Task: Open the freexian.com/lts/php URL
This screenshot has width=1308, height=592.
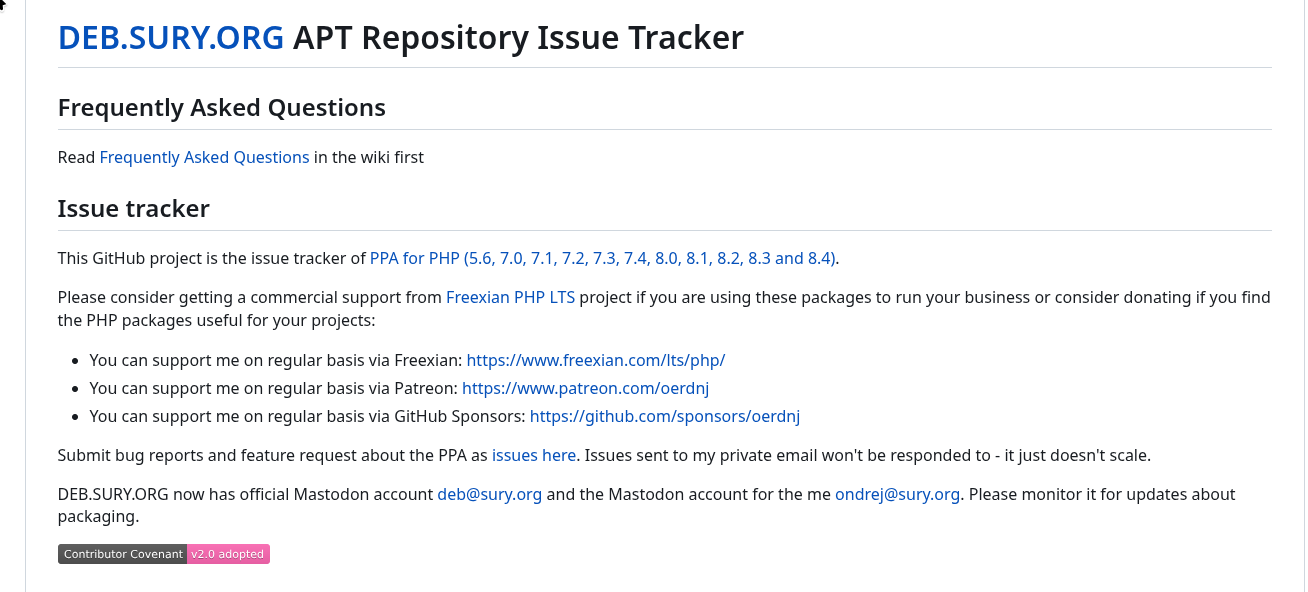Action: coord(595,360)
